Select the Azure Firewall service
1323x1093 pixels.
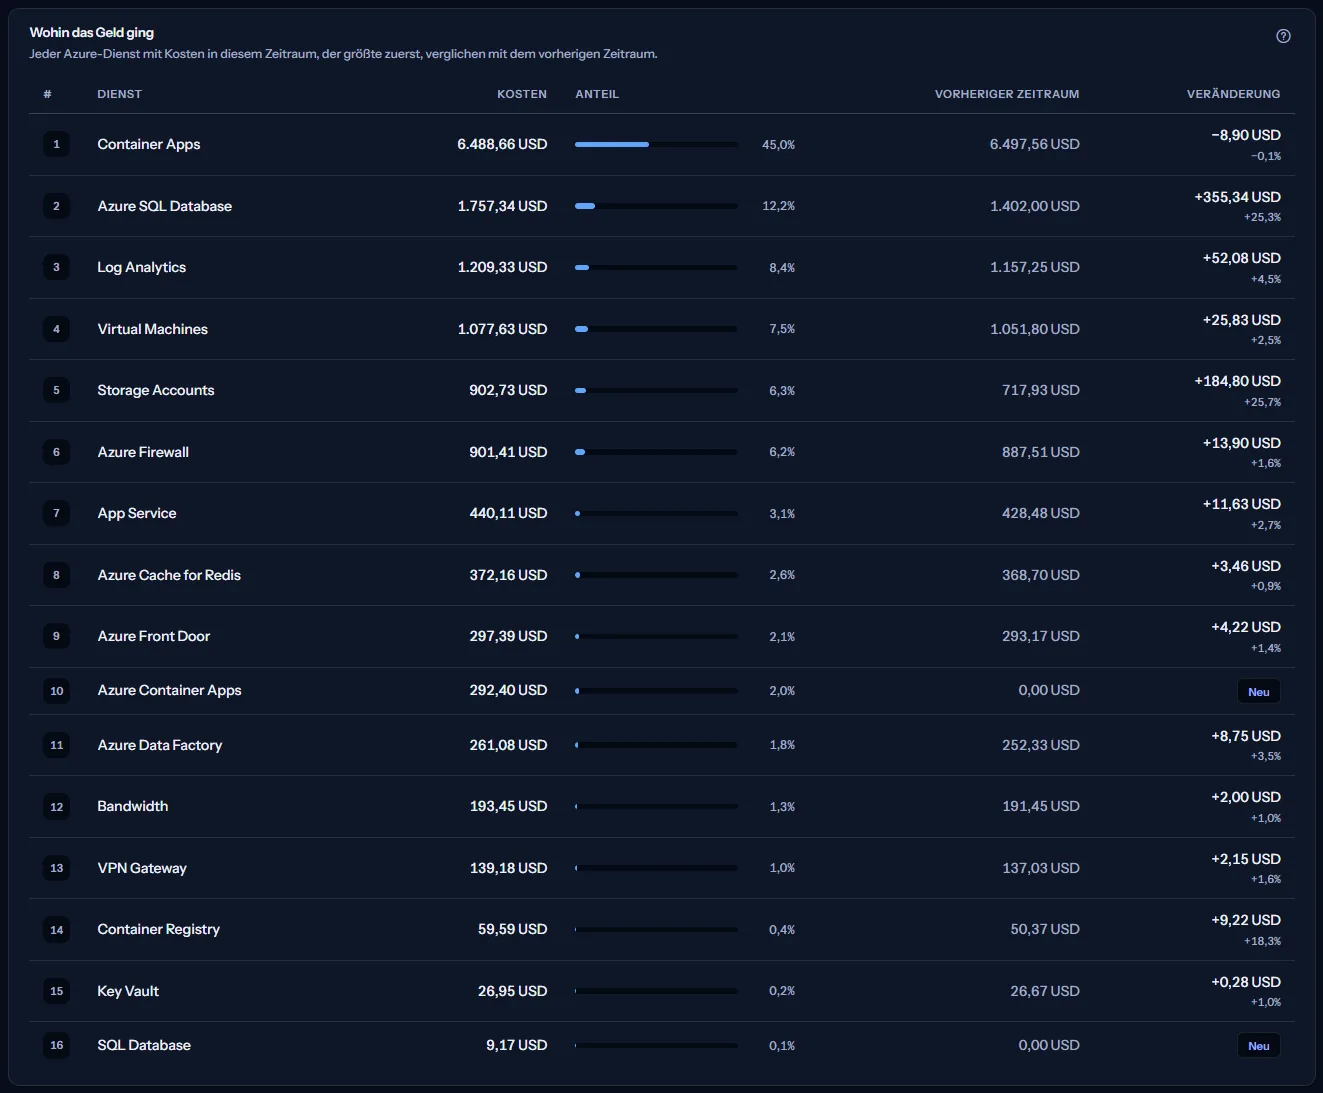click(x=143, y=452)
